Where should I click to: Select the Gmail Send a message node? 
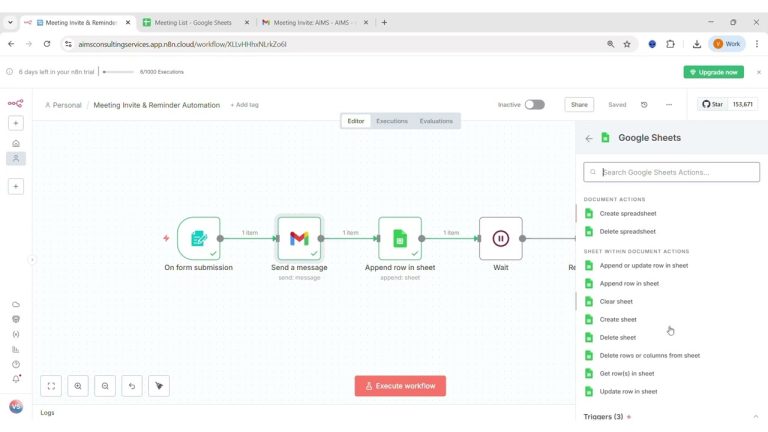pos(299,239)
